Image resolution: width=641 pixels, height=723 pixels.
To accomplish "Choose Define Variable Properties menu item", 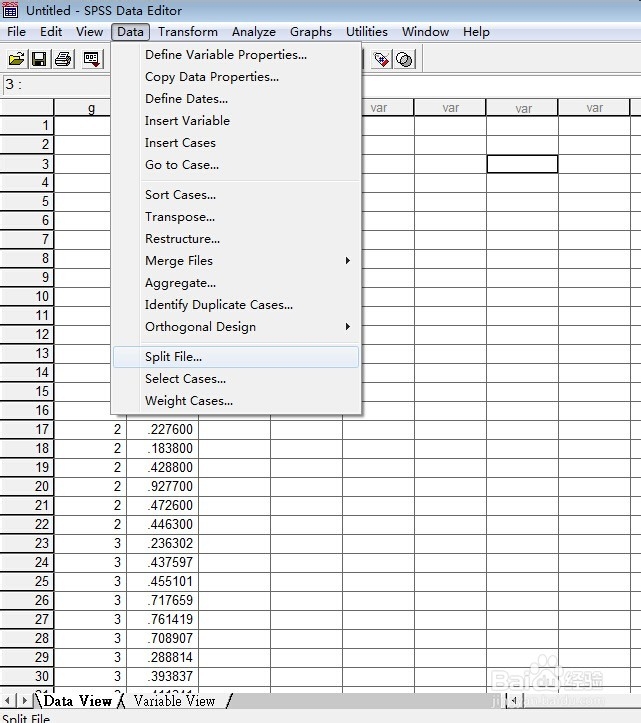I will pyautogui.click(x=236, y=55).
